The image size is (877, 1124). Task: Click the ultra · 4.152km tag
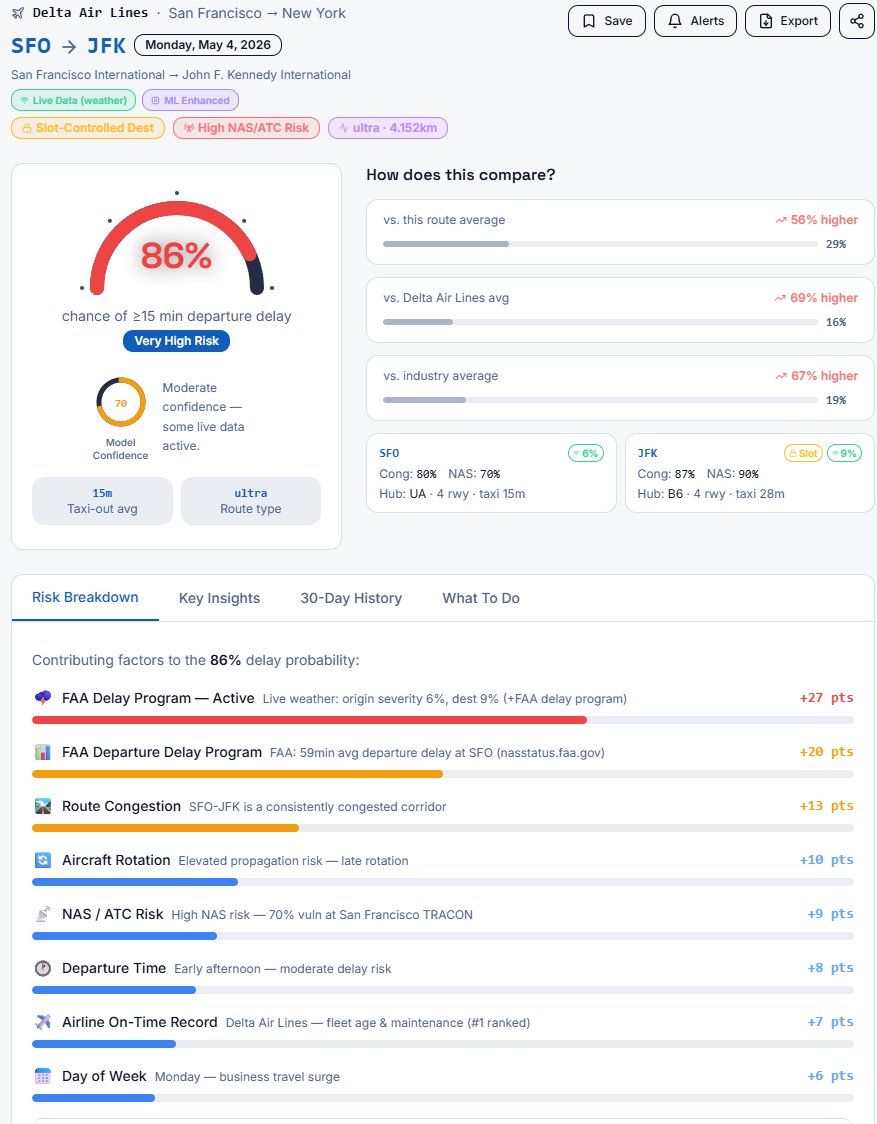coord(388,128)
